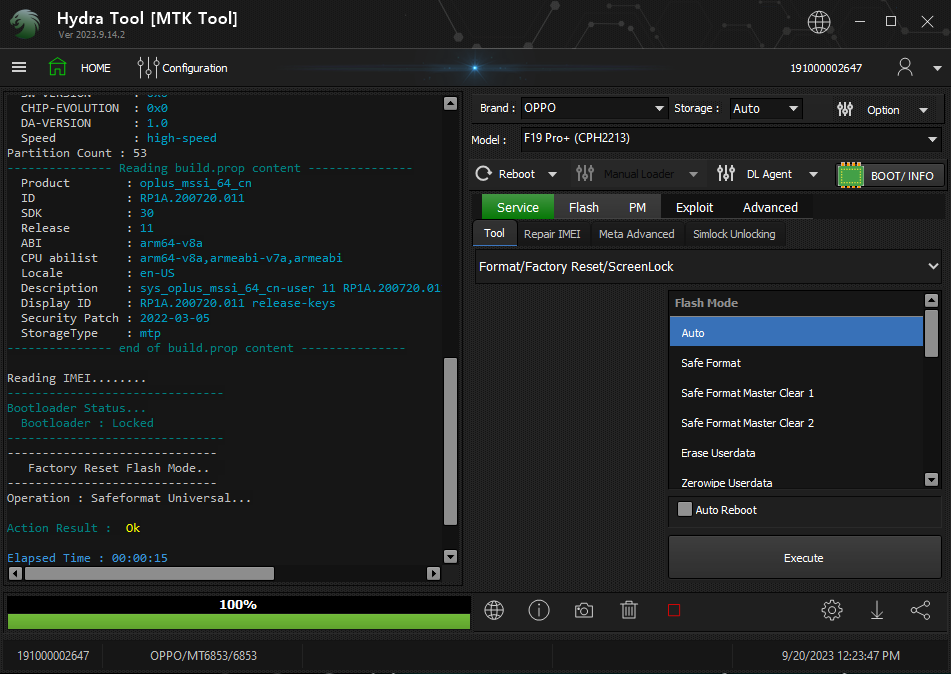Click the 191000002647 account number at top
Screen dimensions: 951x674
click(825, 68)
